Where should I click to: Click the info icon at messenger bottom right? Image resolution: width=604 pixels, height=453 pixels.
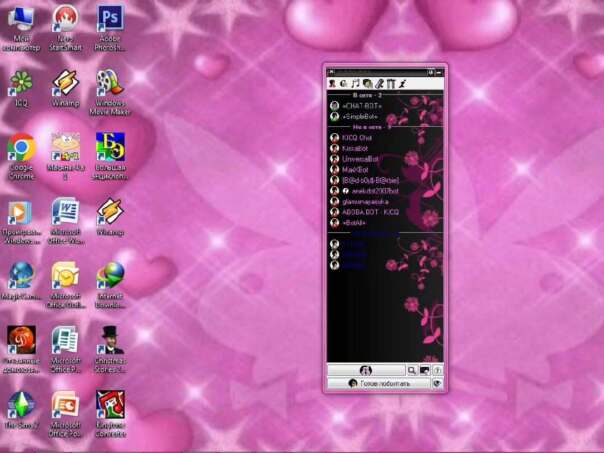click(x=437, y=370)
